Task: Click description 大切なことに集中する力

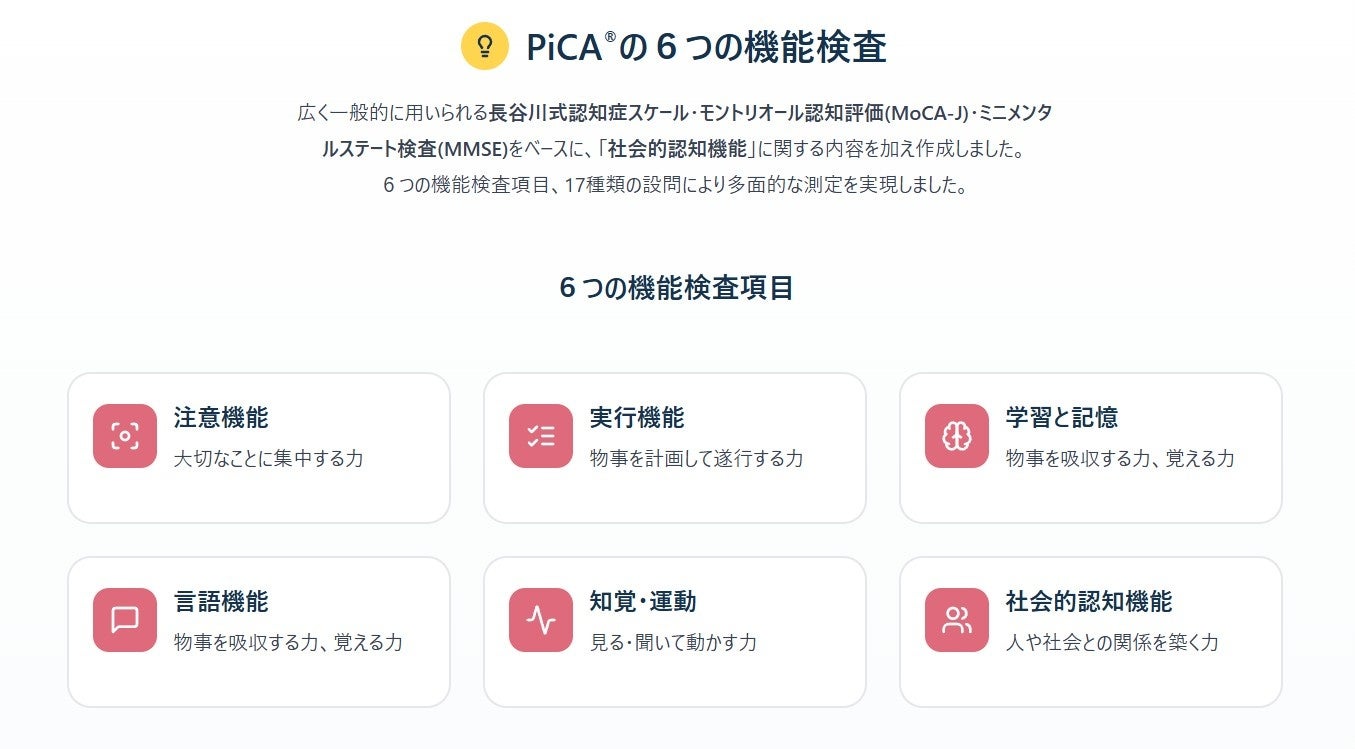Action: point(268,459)
